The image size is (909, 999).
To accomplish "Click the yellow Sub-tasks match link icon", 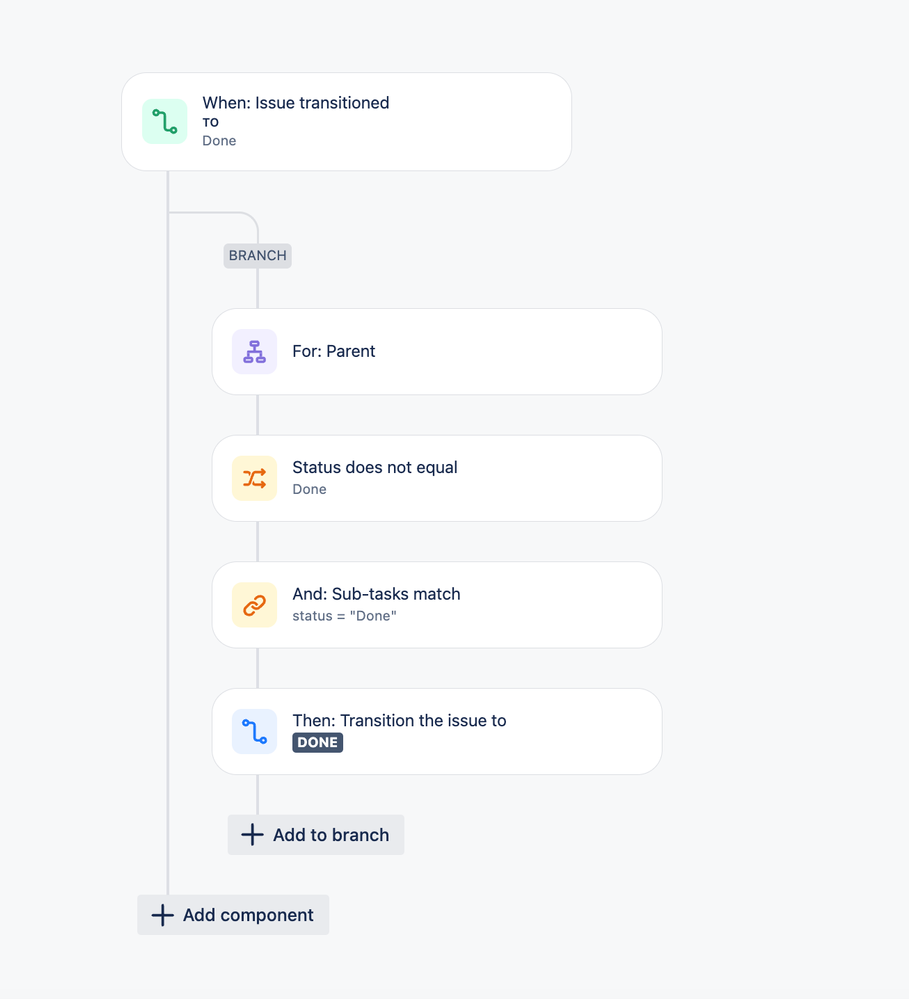I will (254, 604).
